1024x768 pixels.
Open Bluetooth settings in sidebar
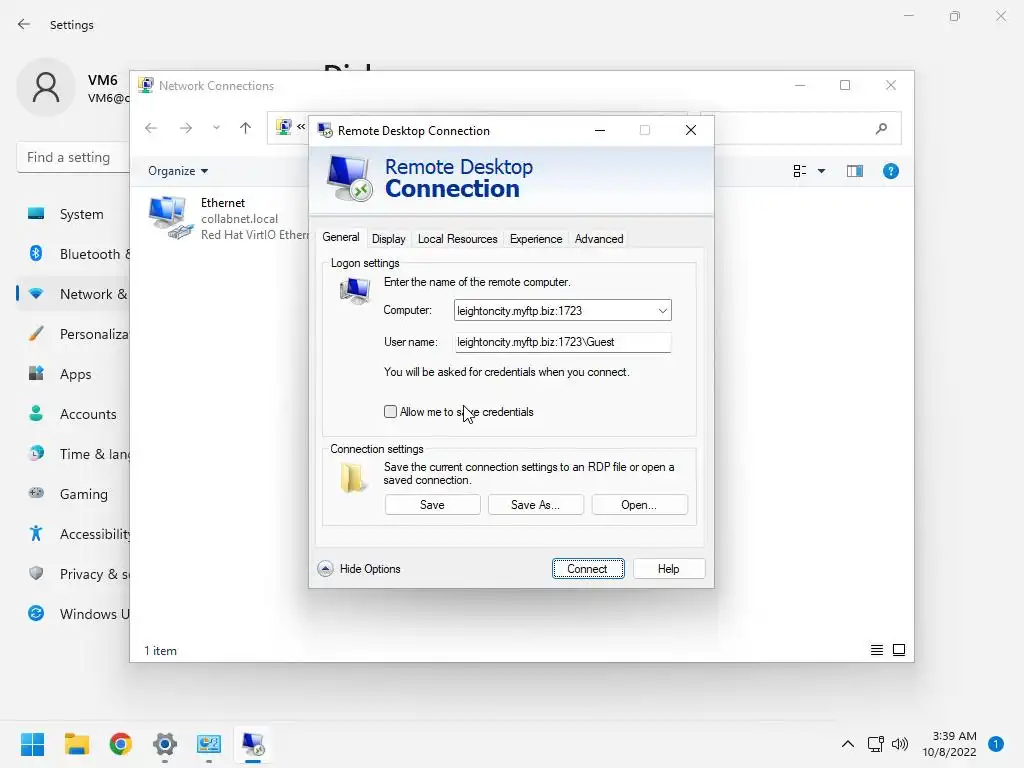coord(73,254)
